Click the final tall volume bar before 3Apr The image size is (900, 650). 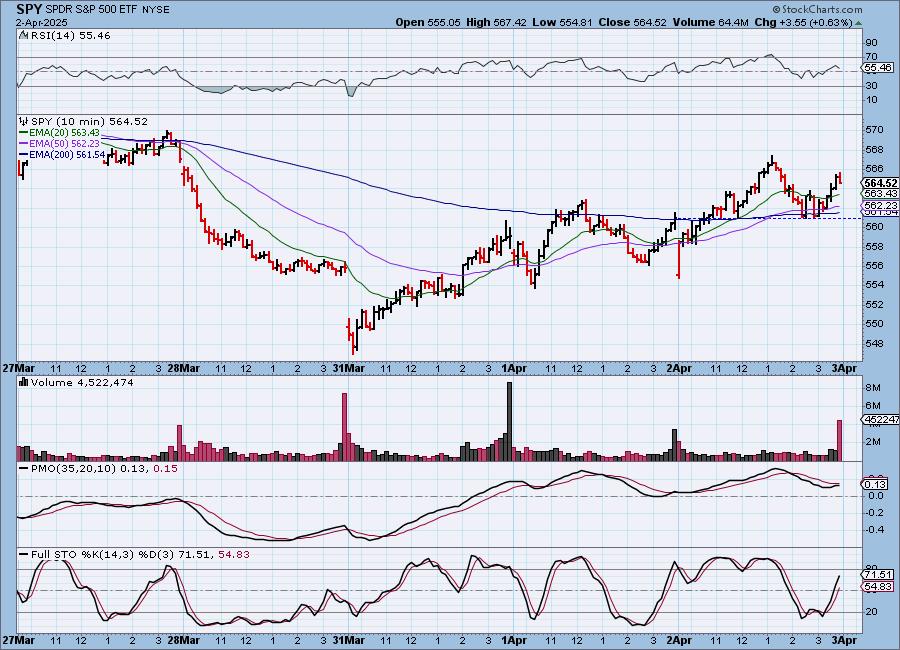(840, 440)
